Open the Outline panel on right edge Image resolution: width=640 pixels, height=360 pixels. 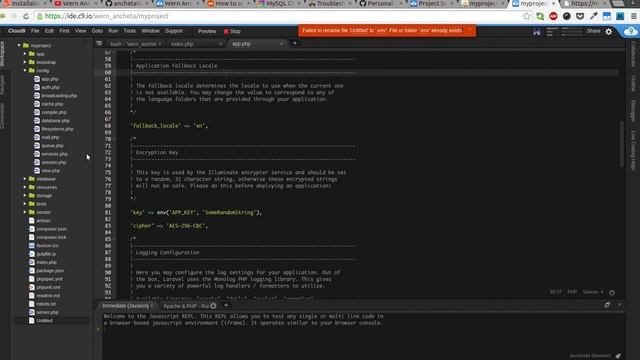[633, 83]
